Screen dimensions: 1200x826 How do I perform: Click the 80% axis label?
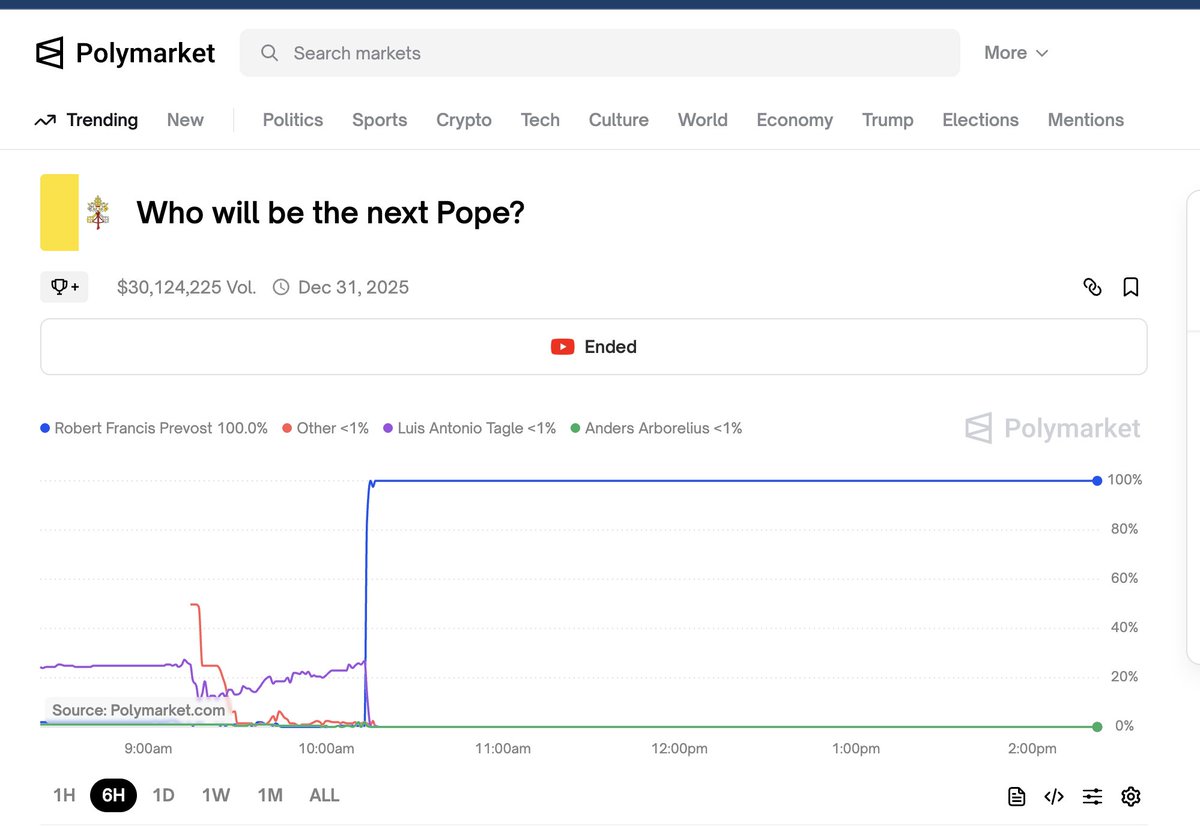click(x=1124, y=529)
